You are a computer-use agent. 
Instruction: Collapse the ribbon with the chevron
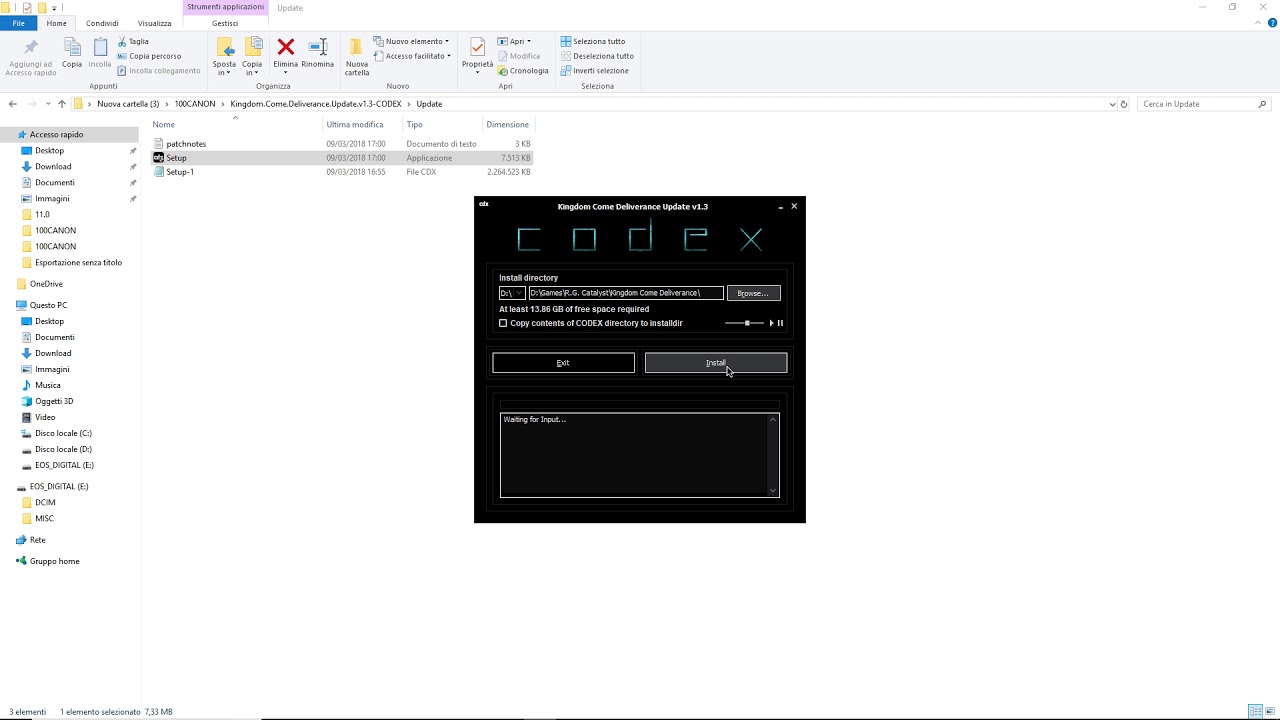(x=1258, y=24)
